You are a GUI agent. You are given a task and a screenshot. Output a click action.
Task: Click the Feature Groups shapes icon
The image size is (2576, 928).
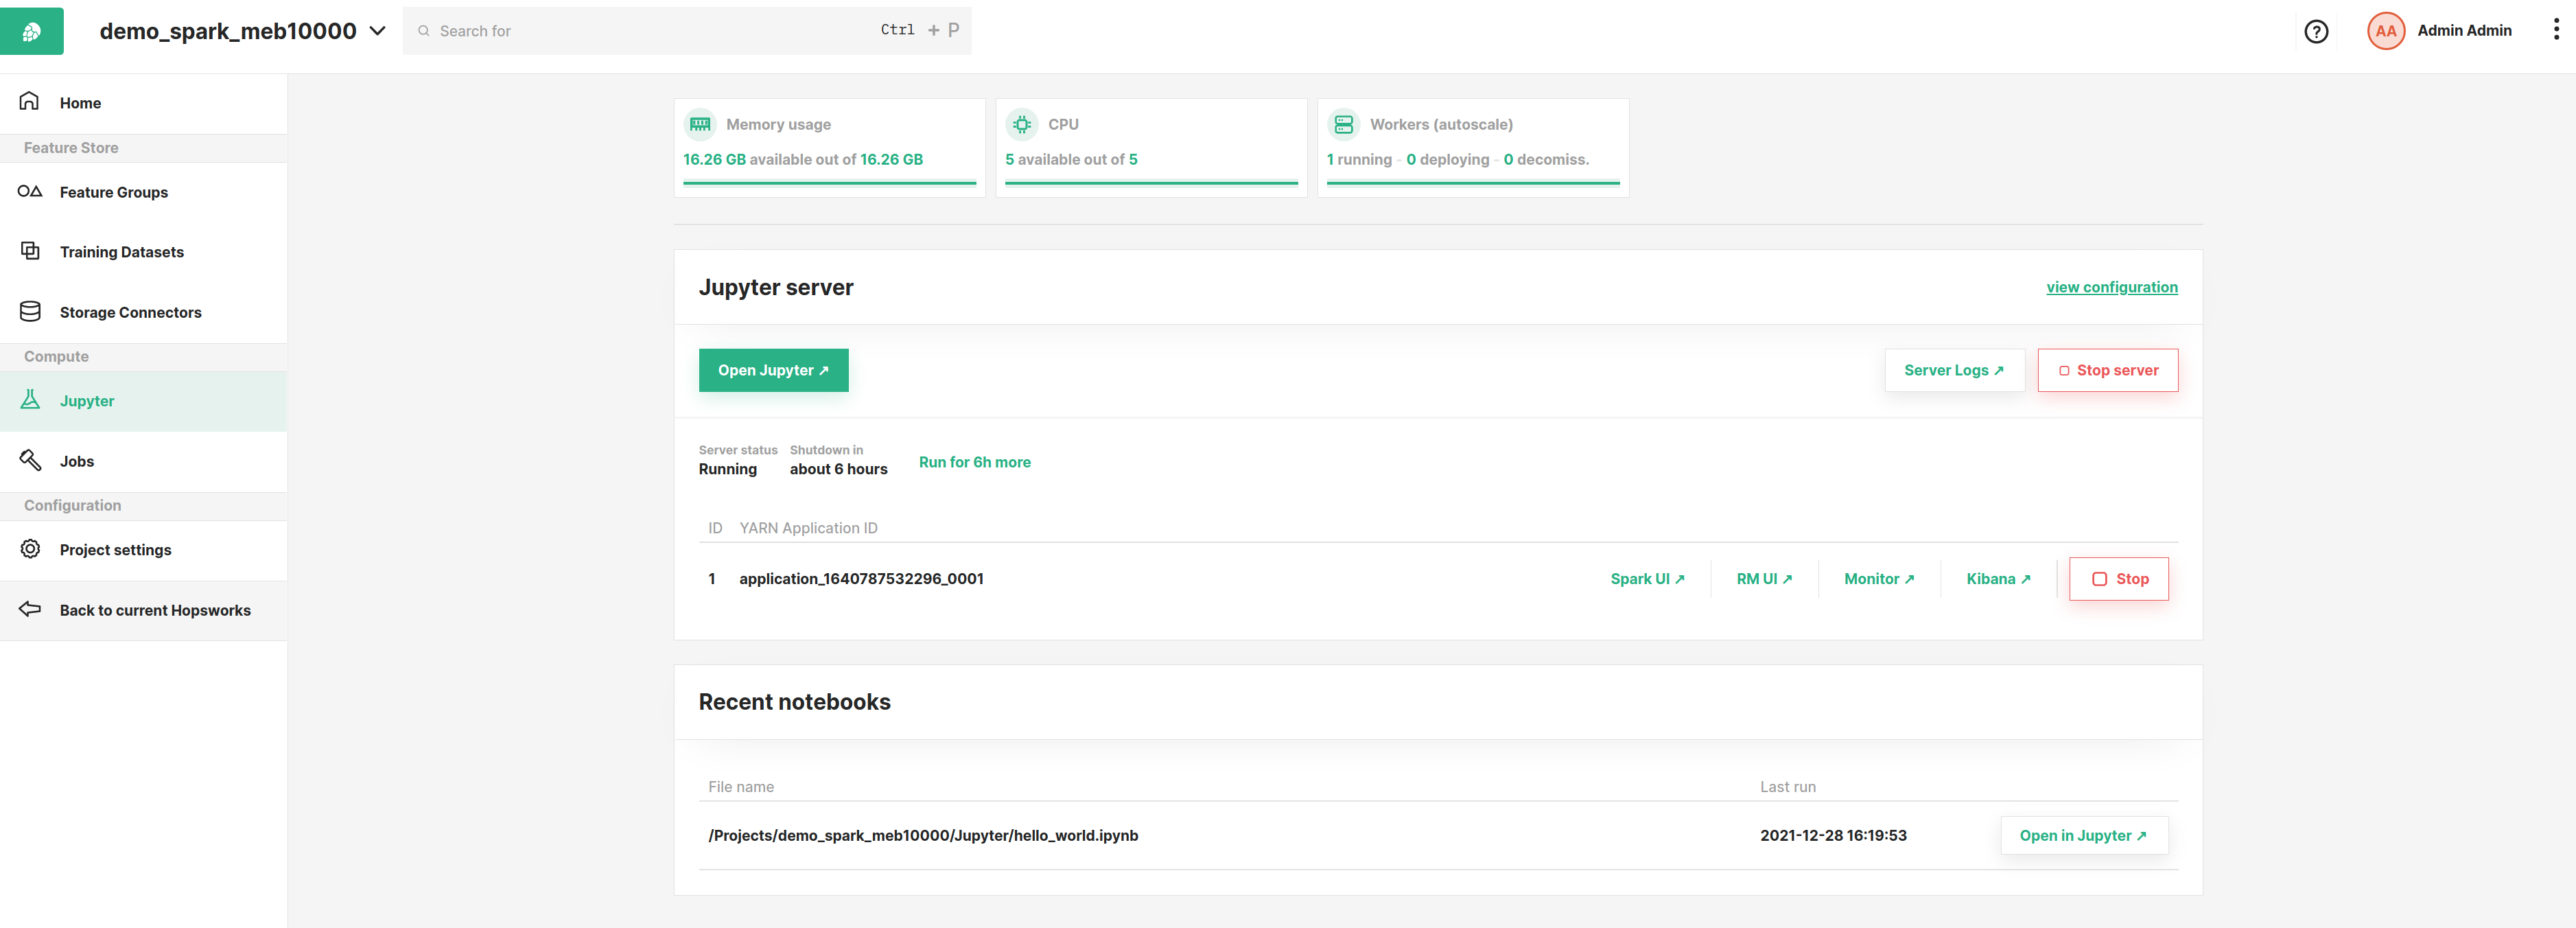30,191
